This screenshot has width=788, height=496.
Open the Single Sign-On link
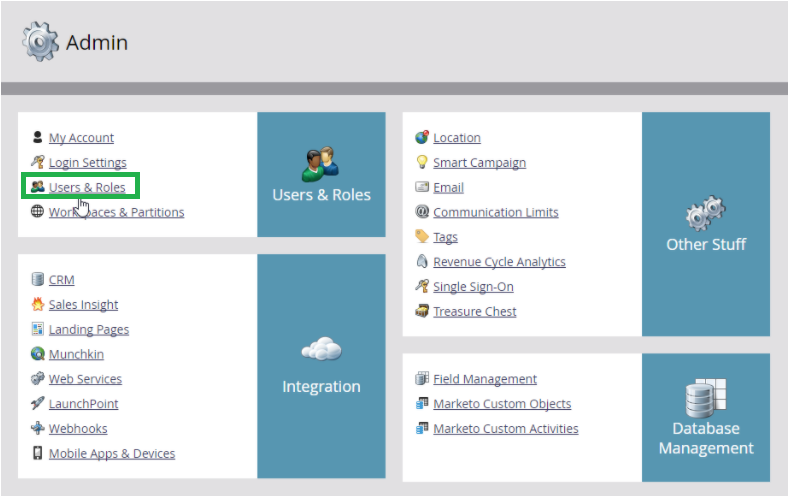473,286
